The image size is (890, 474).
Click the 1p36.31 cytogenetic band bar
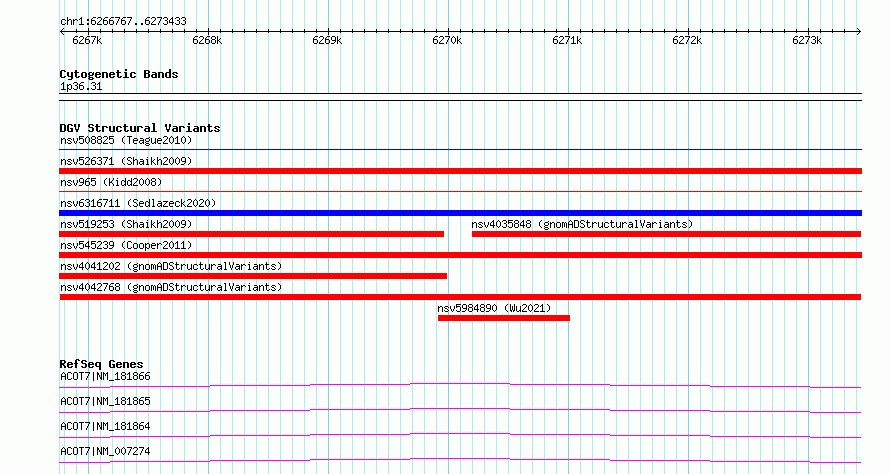point(460,97)
